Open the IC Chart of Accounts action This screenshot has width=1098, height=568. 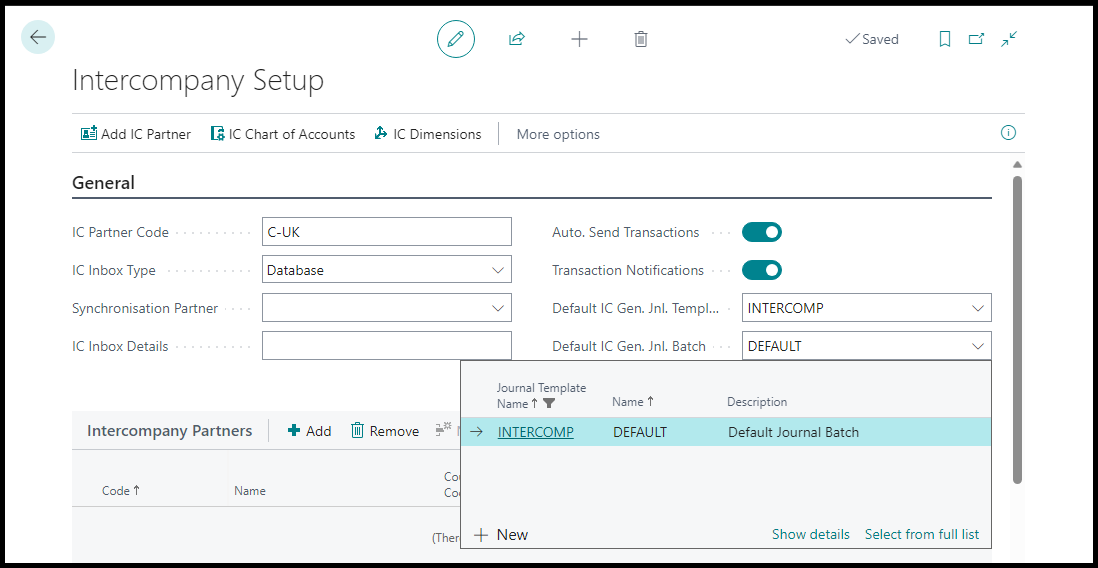[283, 134]
